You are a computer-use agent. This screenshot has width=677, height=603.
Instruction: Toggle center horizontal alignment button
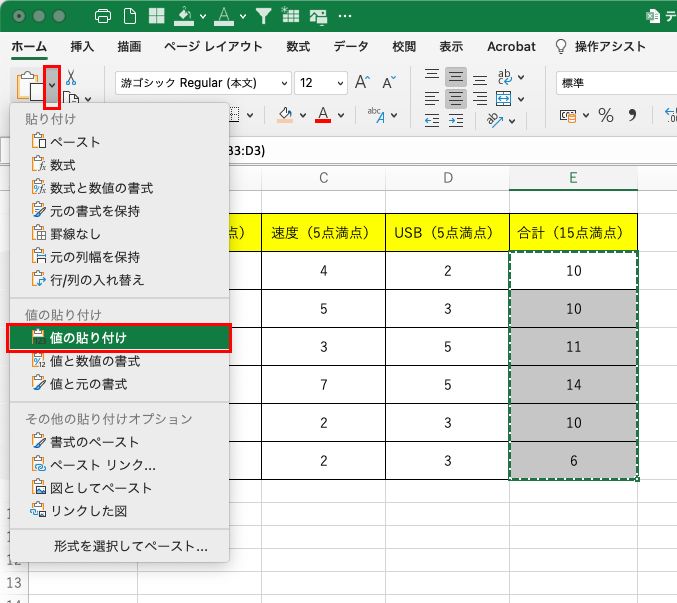(456, 99)
